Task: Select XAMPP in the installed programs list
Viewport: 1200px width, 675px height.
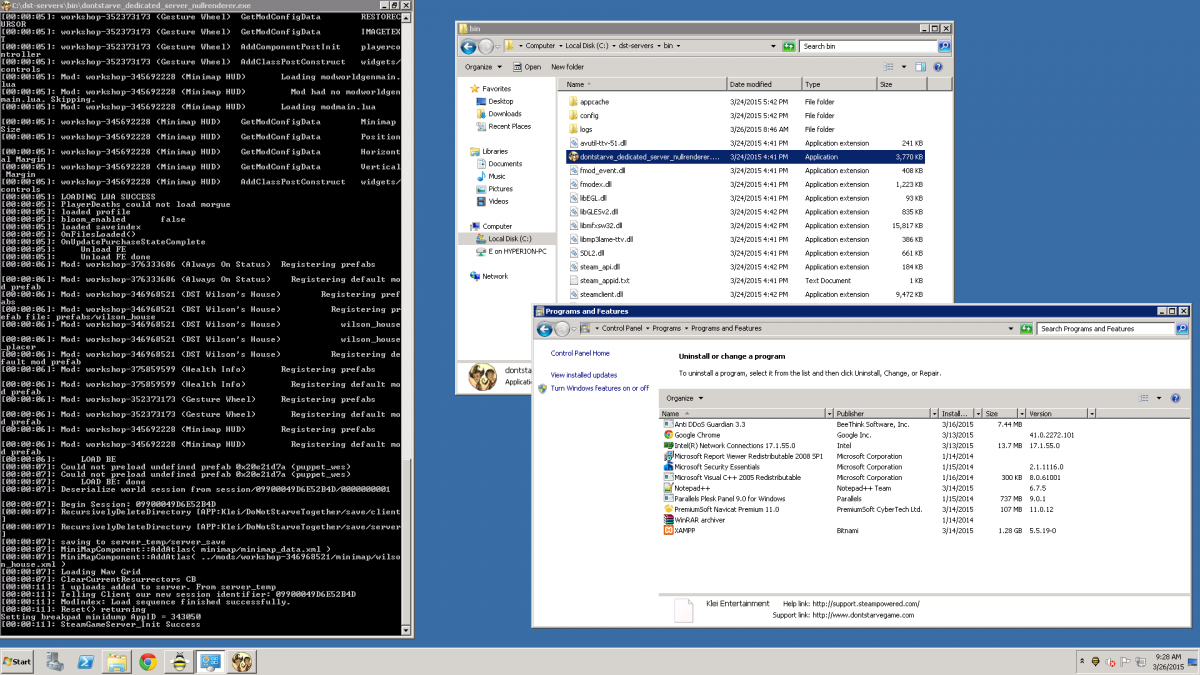Action: (x=684, y=530)
